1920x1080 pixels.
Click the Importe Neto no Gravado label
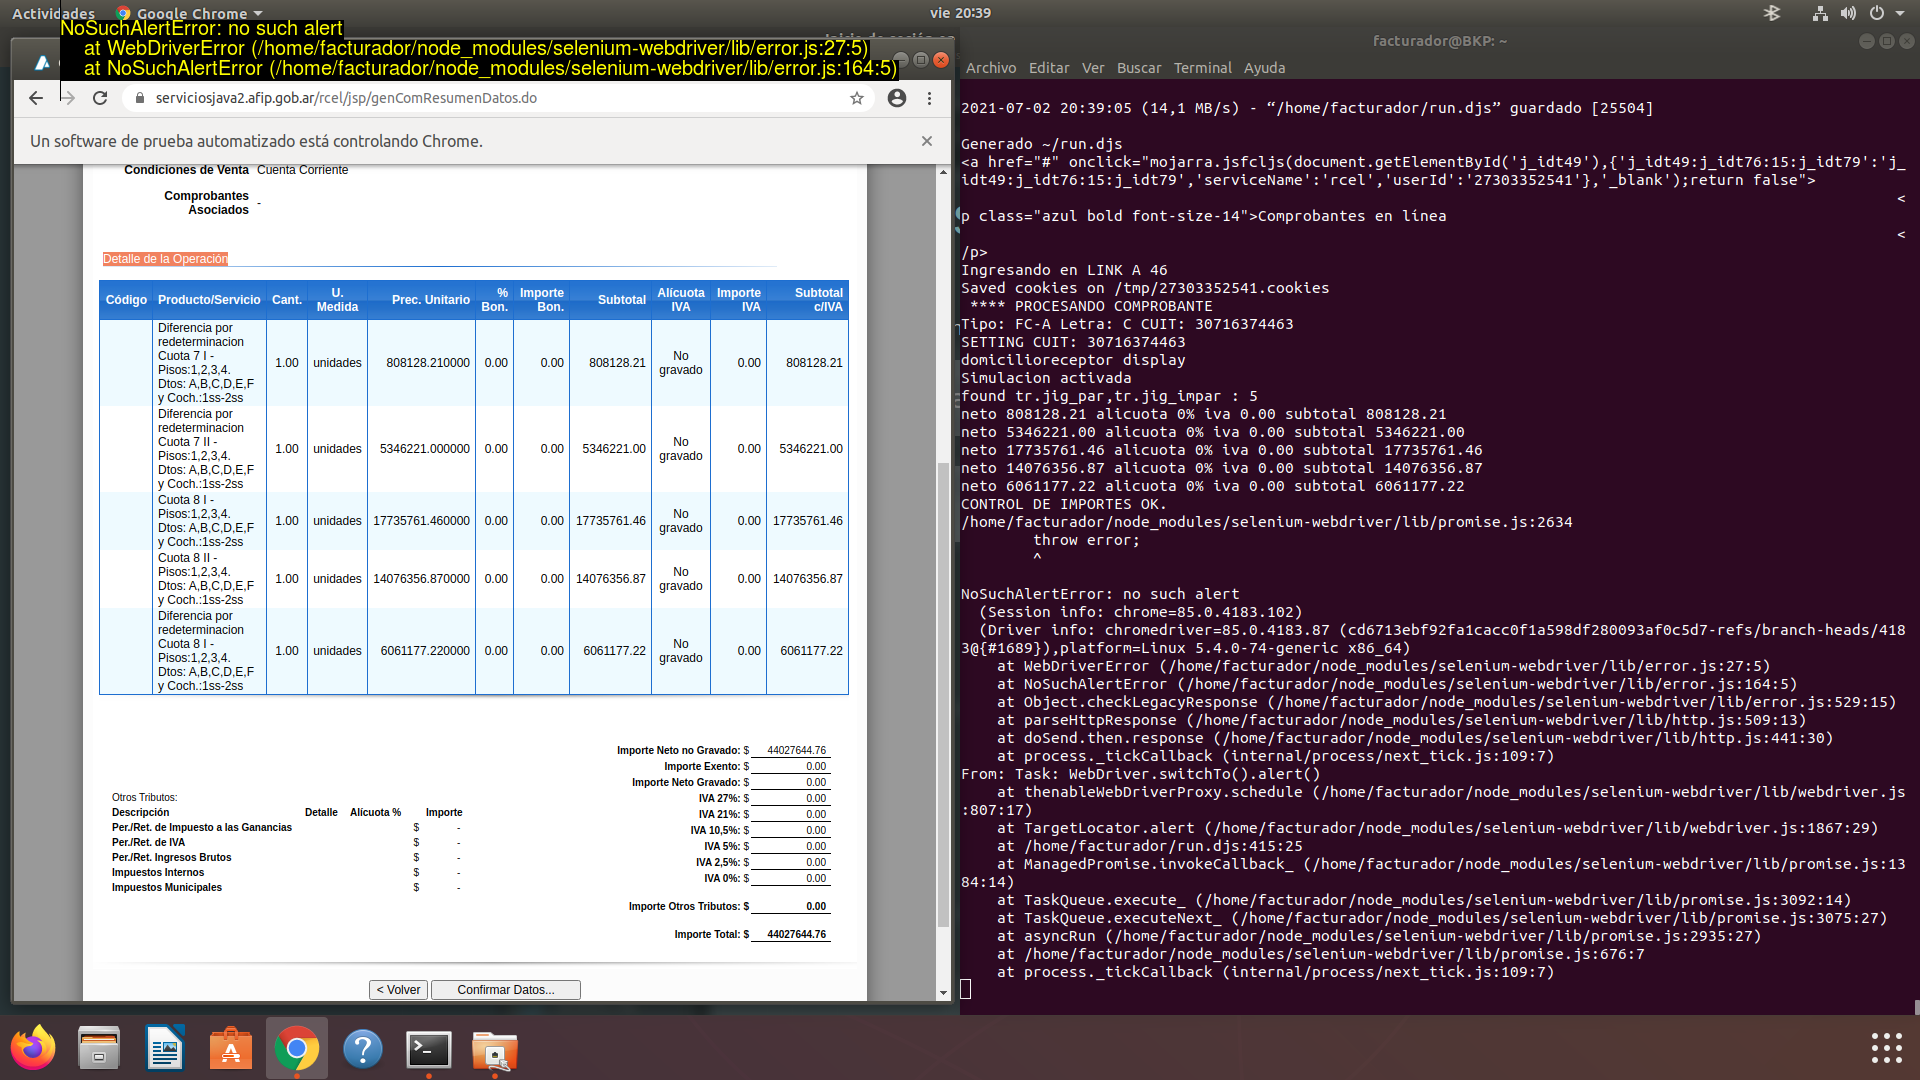pyautogui.click(x=678, y=750)
